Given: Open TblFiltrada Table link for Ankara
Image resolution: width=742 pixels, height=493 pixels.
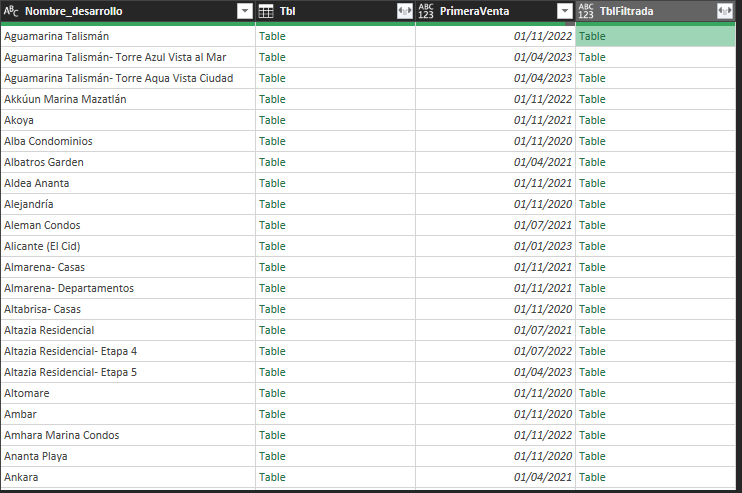Looking at the screenshot, I should [x=592, y=477].
